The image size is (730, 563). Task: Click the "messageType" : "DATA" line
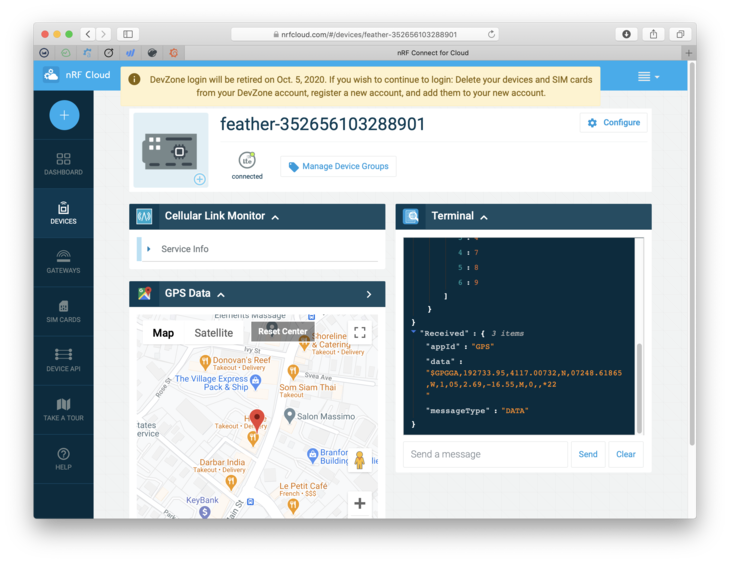coord(477,411)
